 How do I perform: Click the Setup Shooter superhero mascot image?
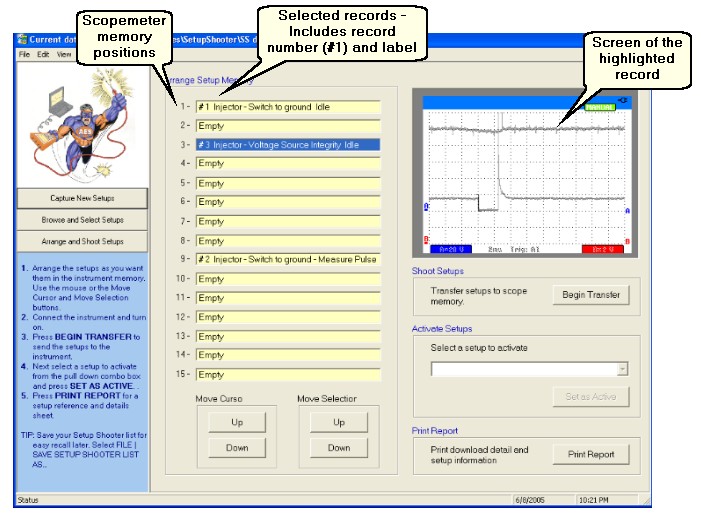tap(82, 125)
